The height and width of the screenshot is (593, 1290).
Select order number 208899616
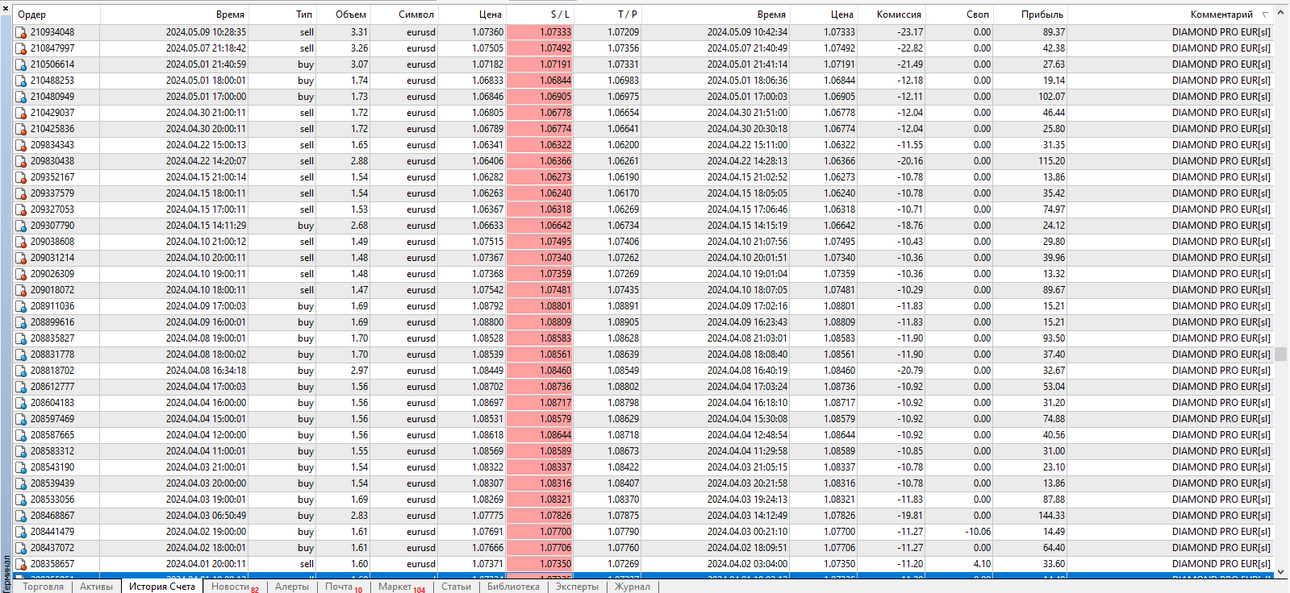(52, 322)
